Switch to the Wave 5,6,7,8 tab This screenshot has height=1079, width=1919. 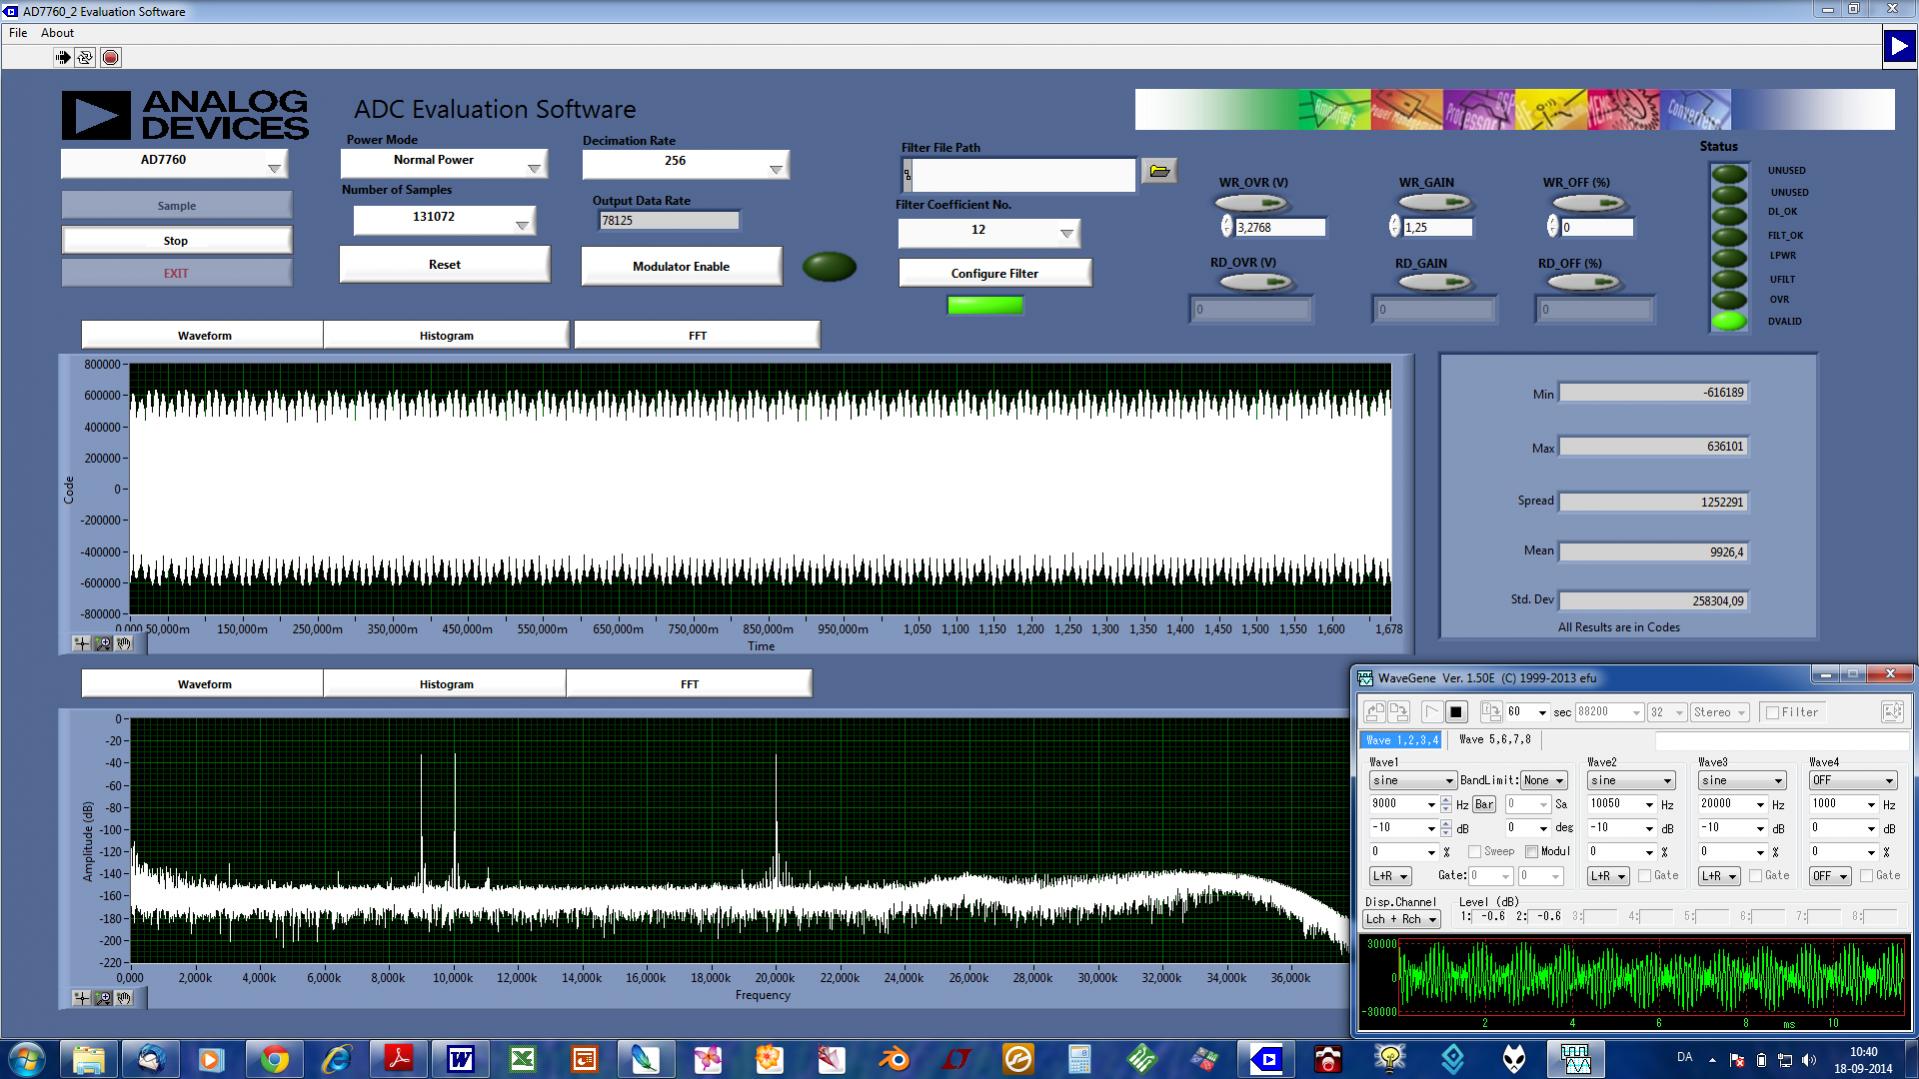[1495, 740]
